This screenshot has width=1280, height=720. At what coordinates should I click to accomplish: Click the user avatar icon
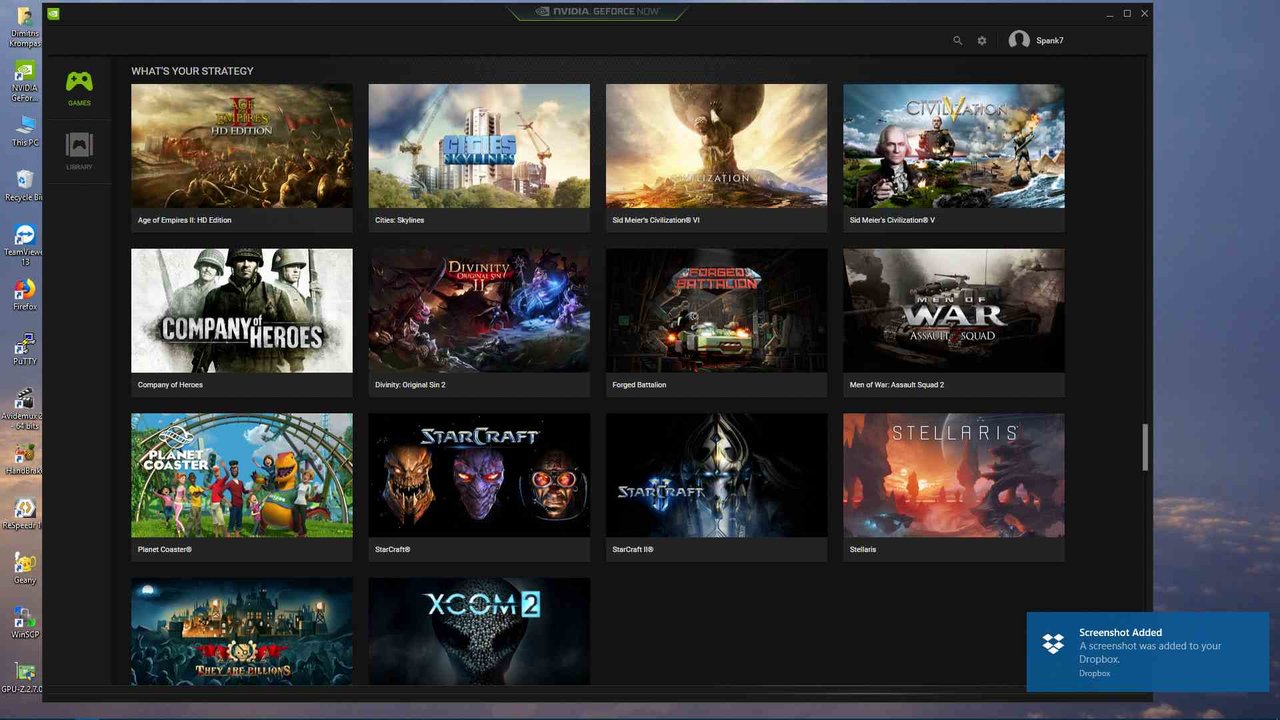click(x=1019, y=40)
